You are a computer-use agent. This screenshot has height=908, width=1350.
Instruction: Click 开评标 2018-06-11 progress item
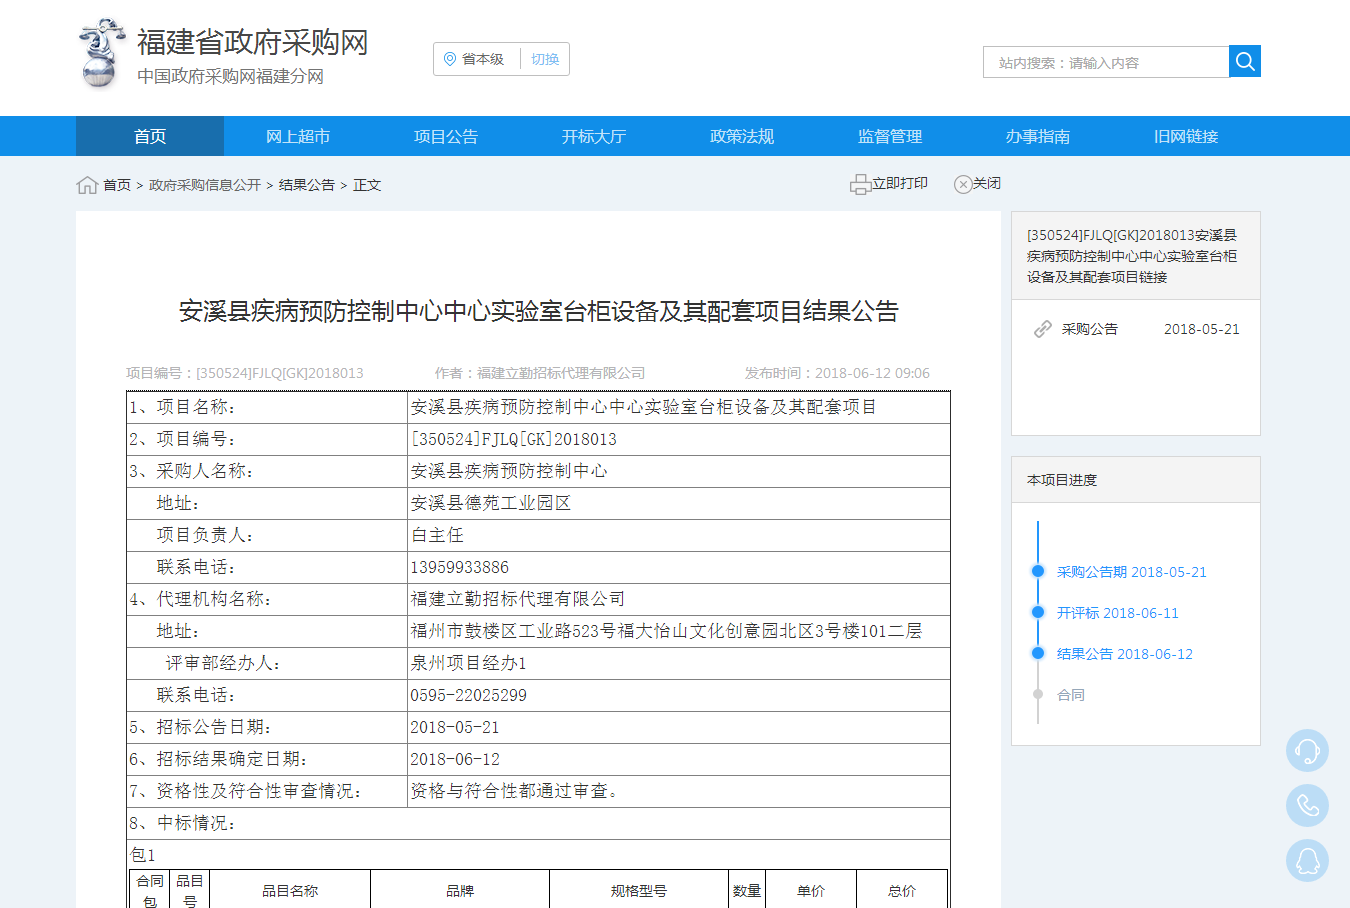coord(1118,613)
